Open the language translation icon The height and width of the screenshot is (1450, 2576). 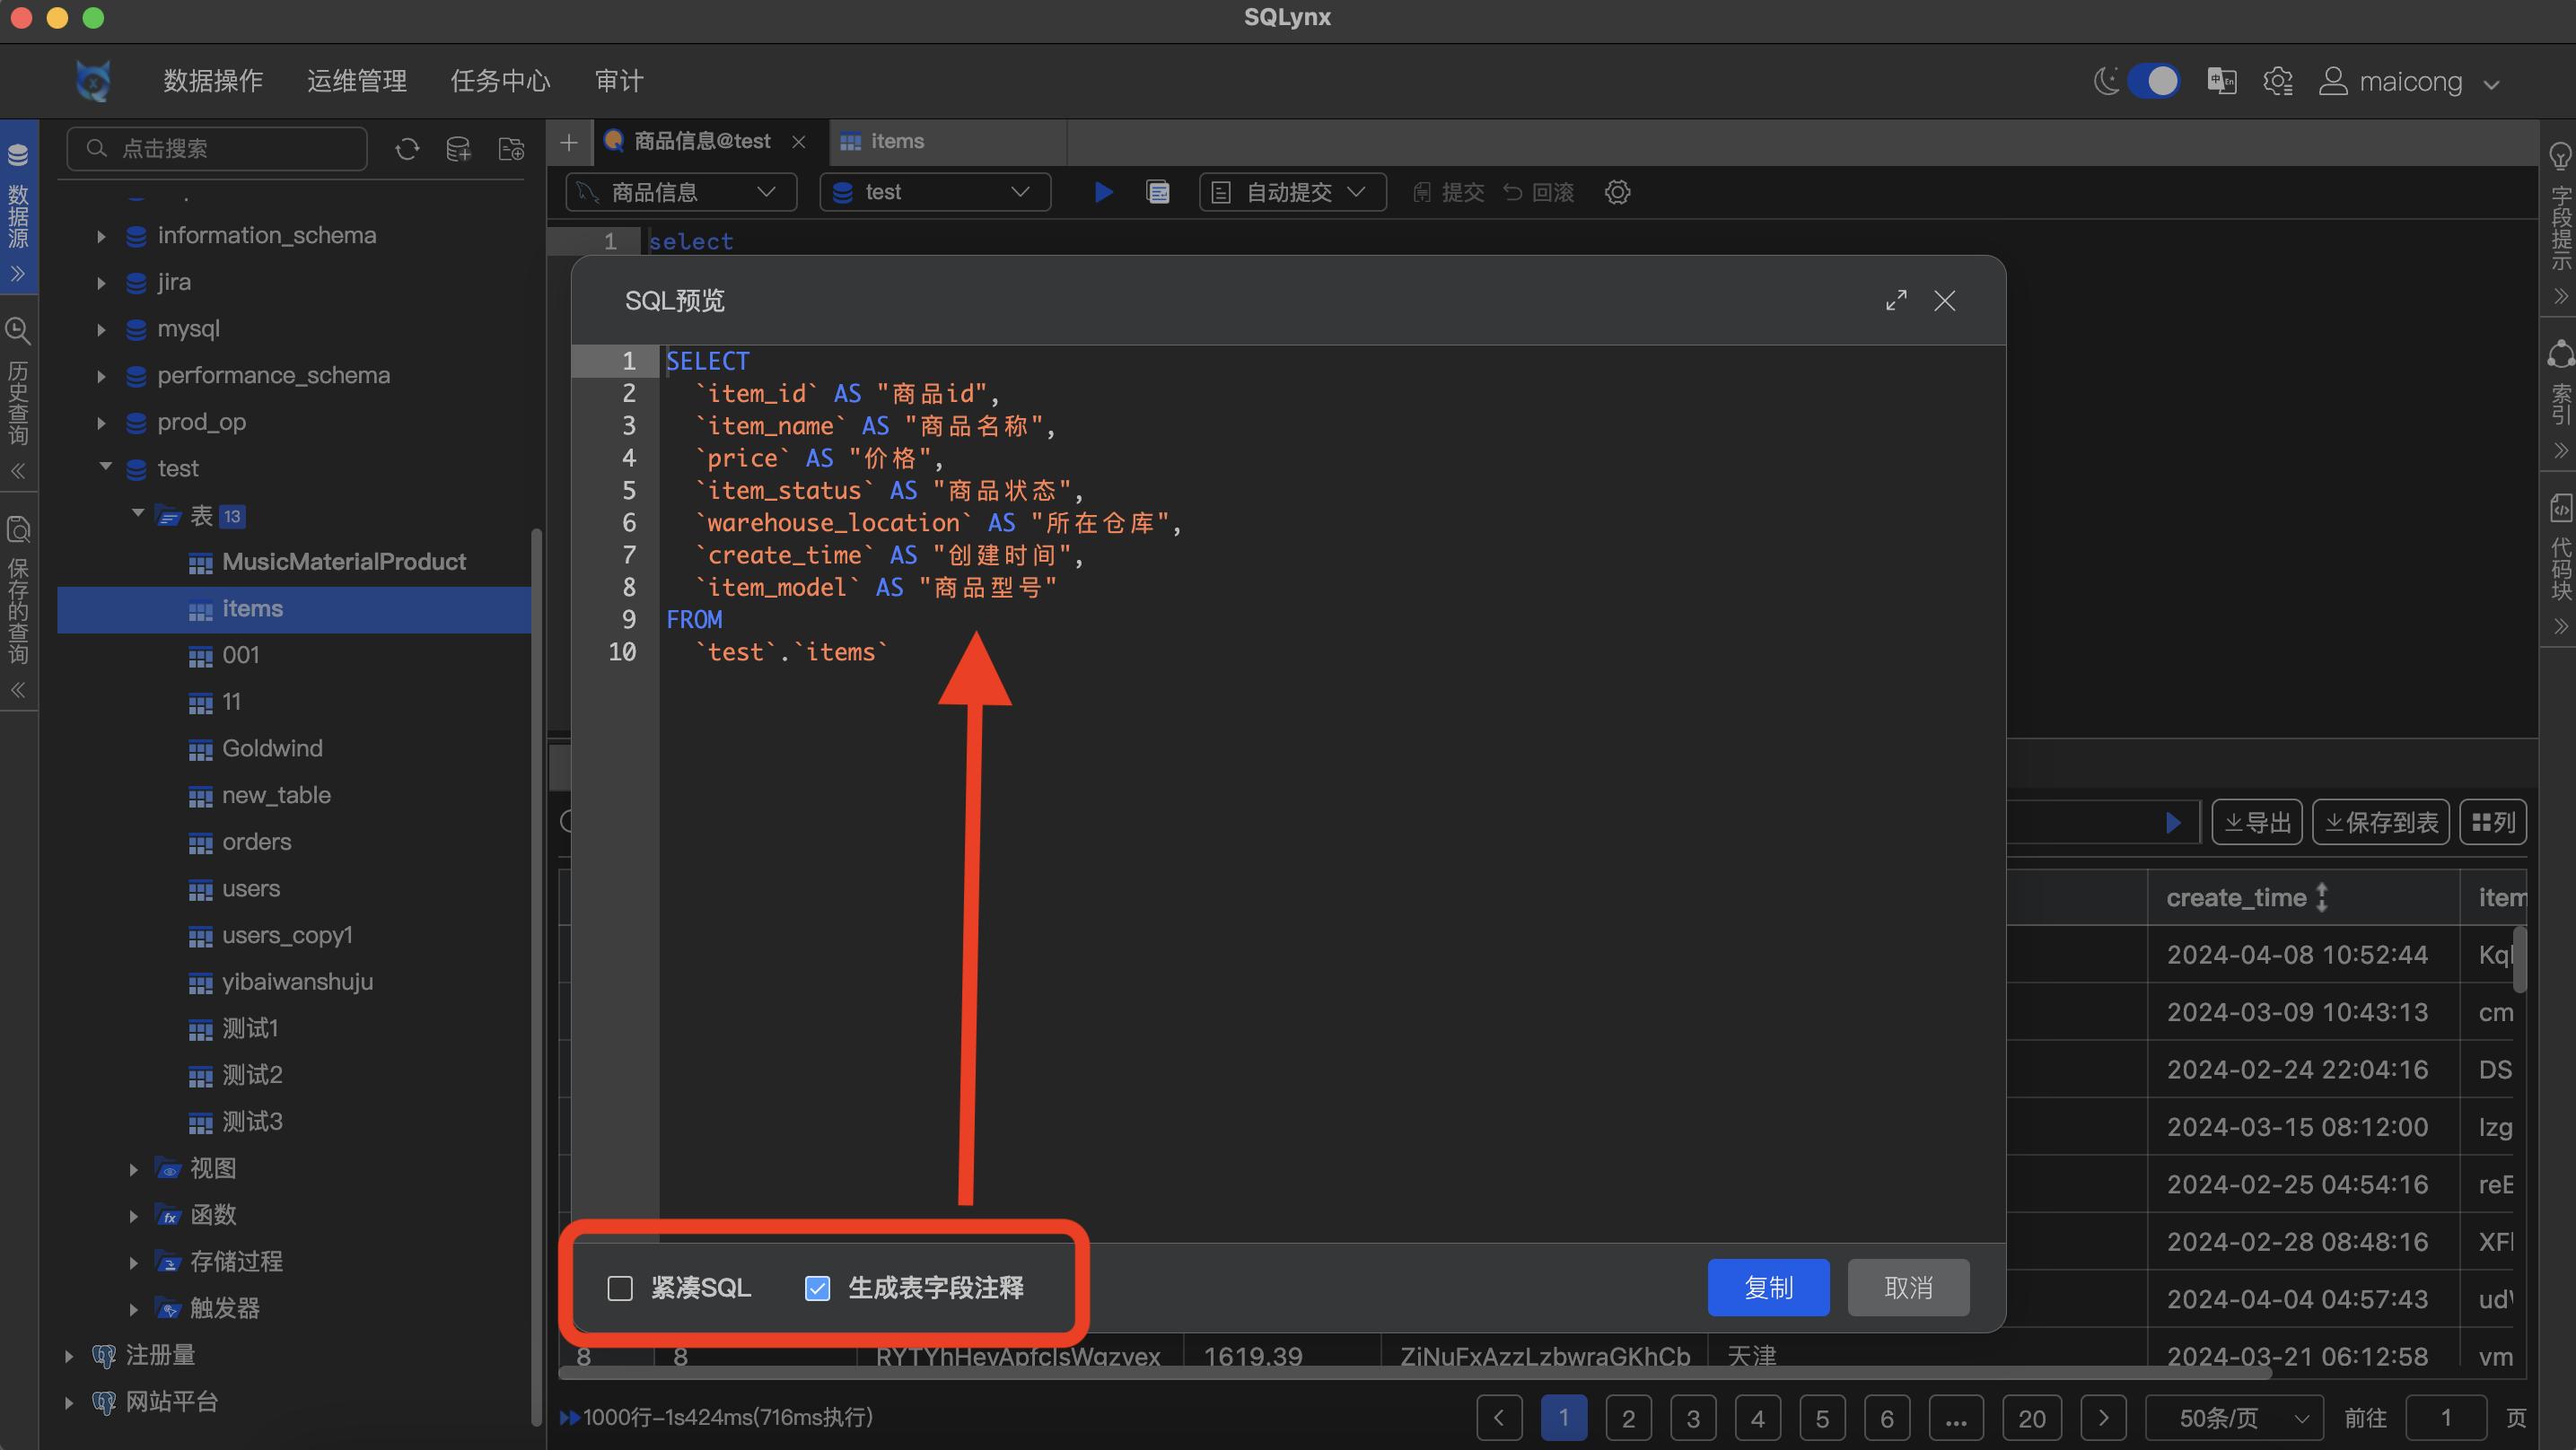pos(2221,81)
